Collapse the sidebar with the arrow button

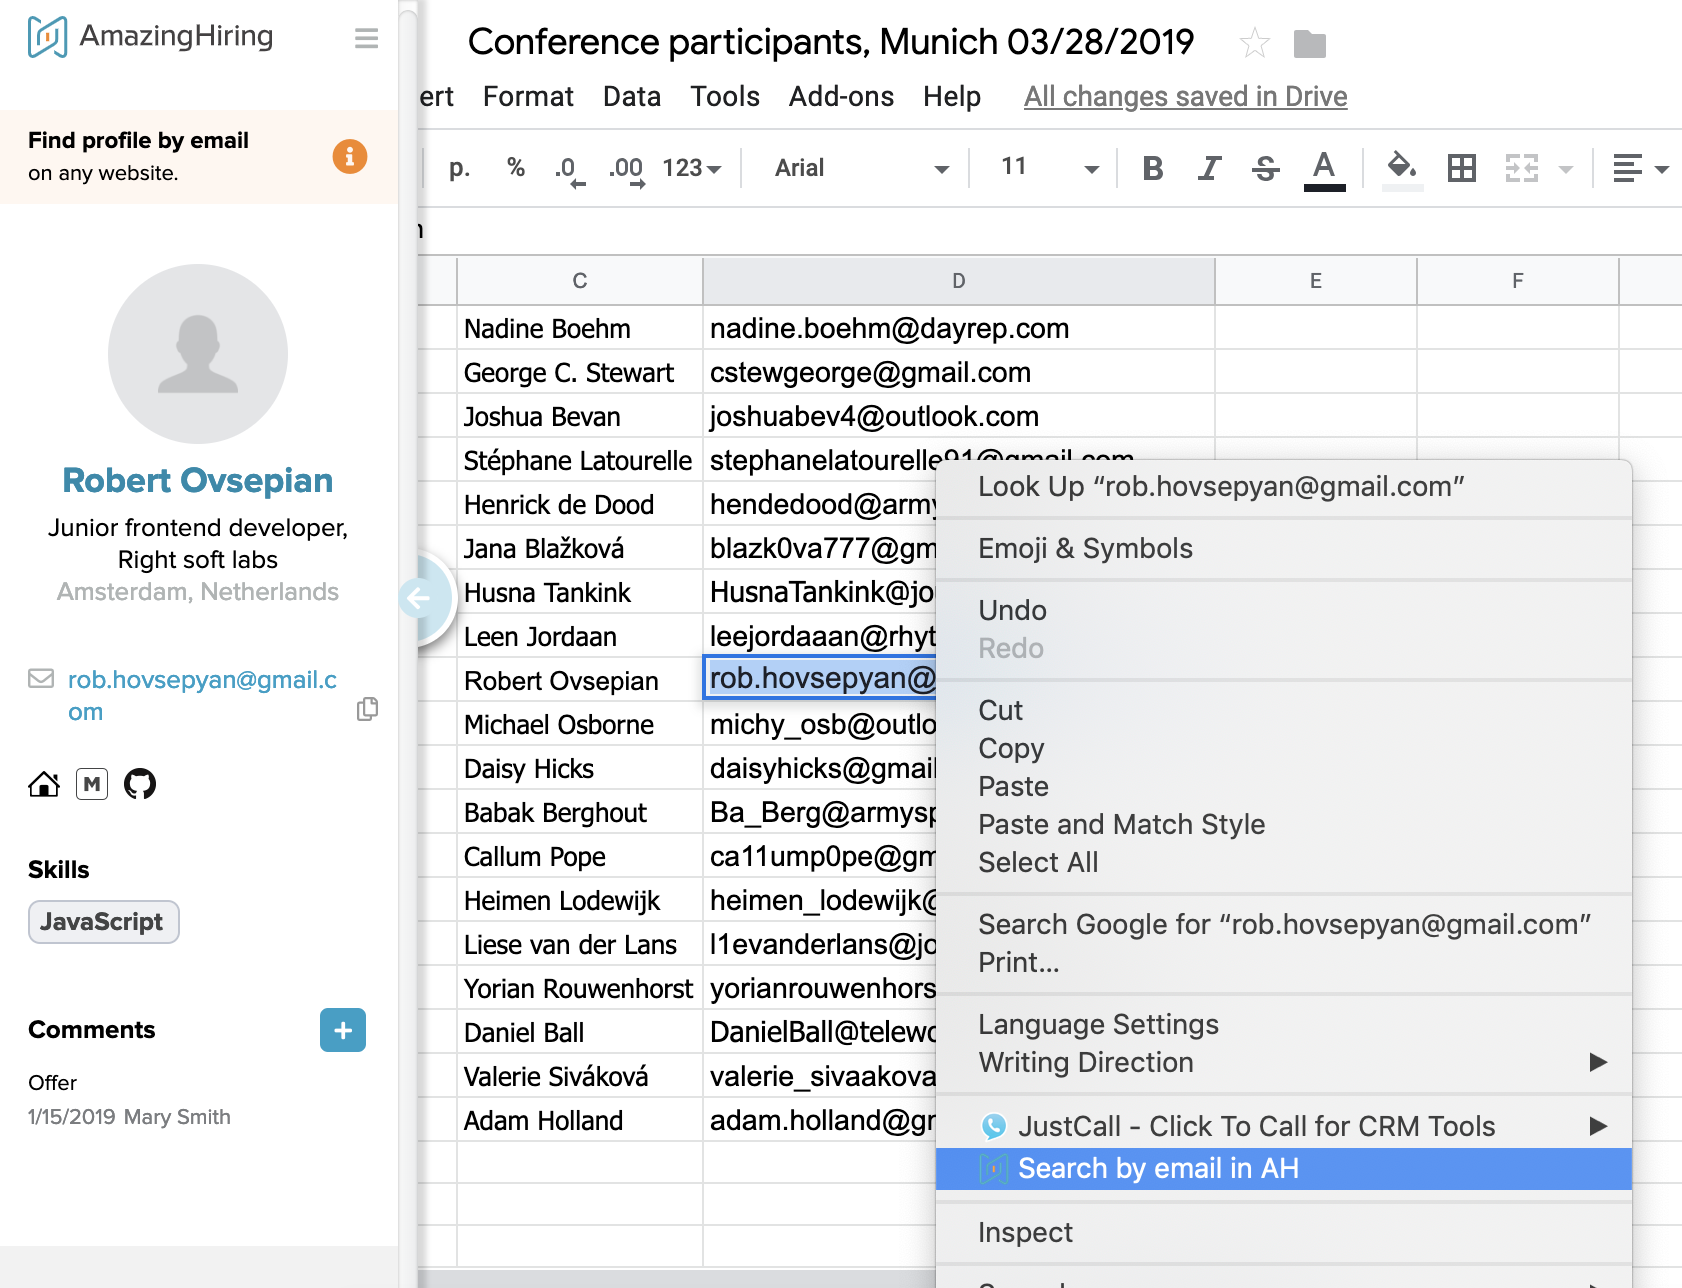(417, 598)
